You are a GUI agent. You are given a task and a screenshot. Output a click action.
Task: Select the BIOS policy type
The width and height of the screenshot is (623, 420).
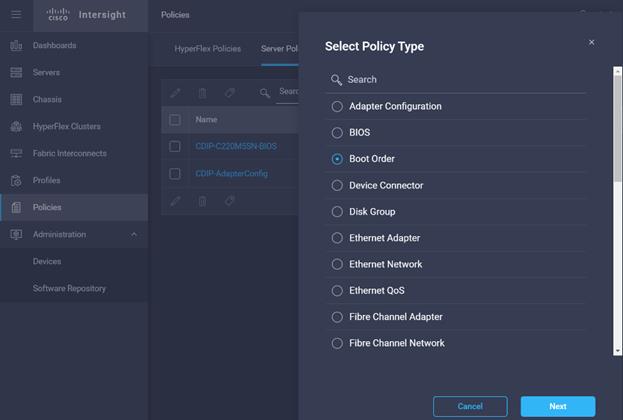[337, 133]
